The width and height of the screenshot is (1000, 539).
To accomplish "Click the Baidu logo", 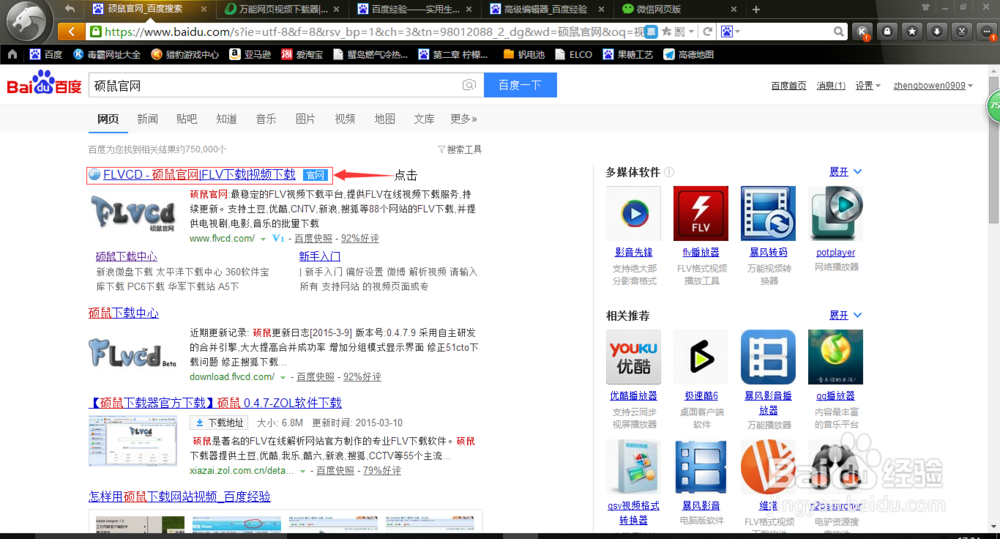I will click(x=44, y=84).
